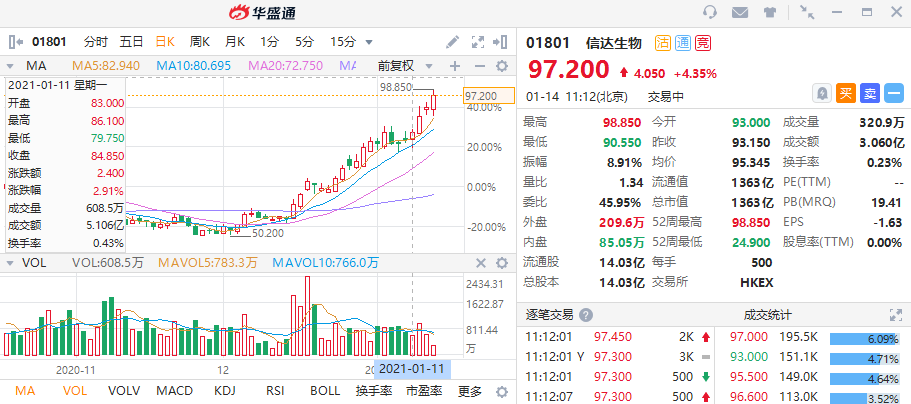This screenshot has width=911, height=404.
Task: Switch to the 15分 fifteen-minute chart
Action: [x=343, y=42]
